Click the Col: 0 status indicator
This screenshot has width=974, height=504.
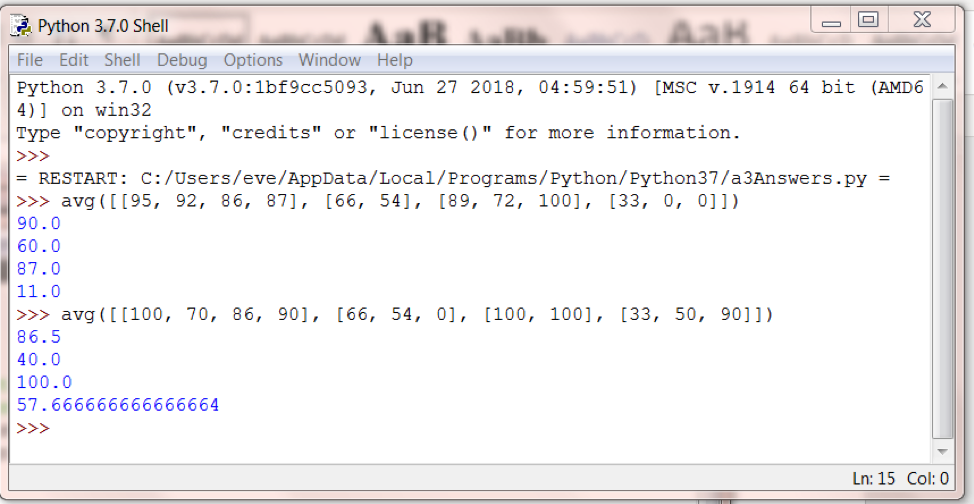[x=927, y=479]
